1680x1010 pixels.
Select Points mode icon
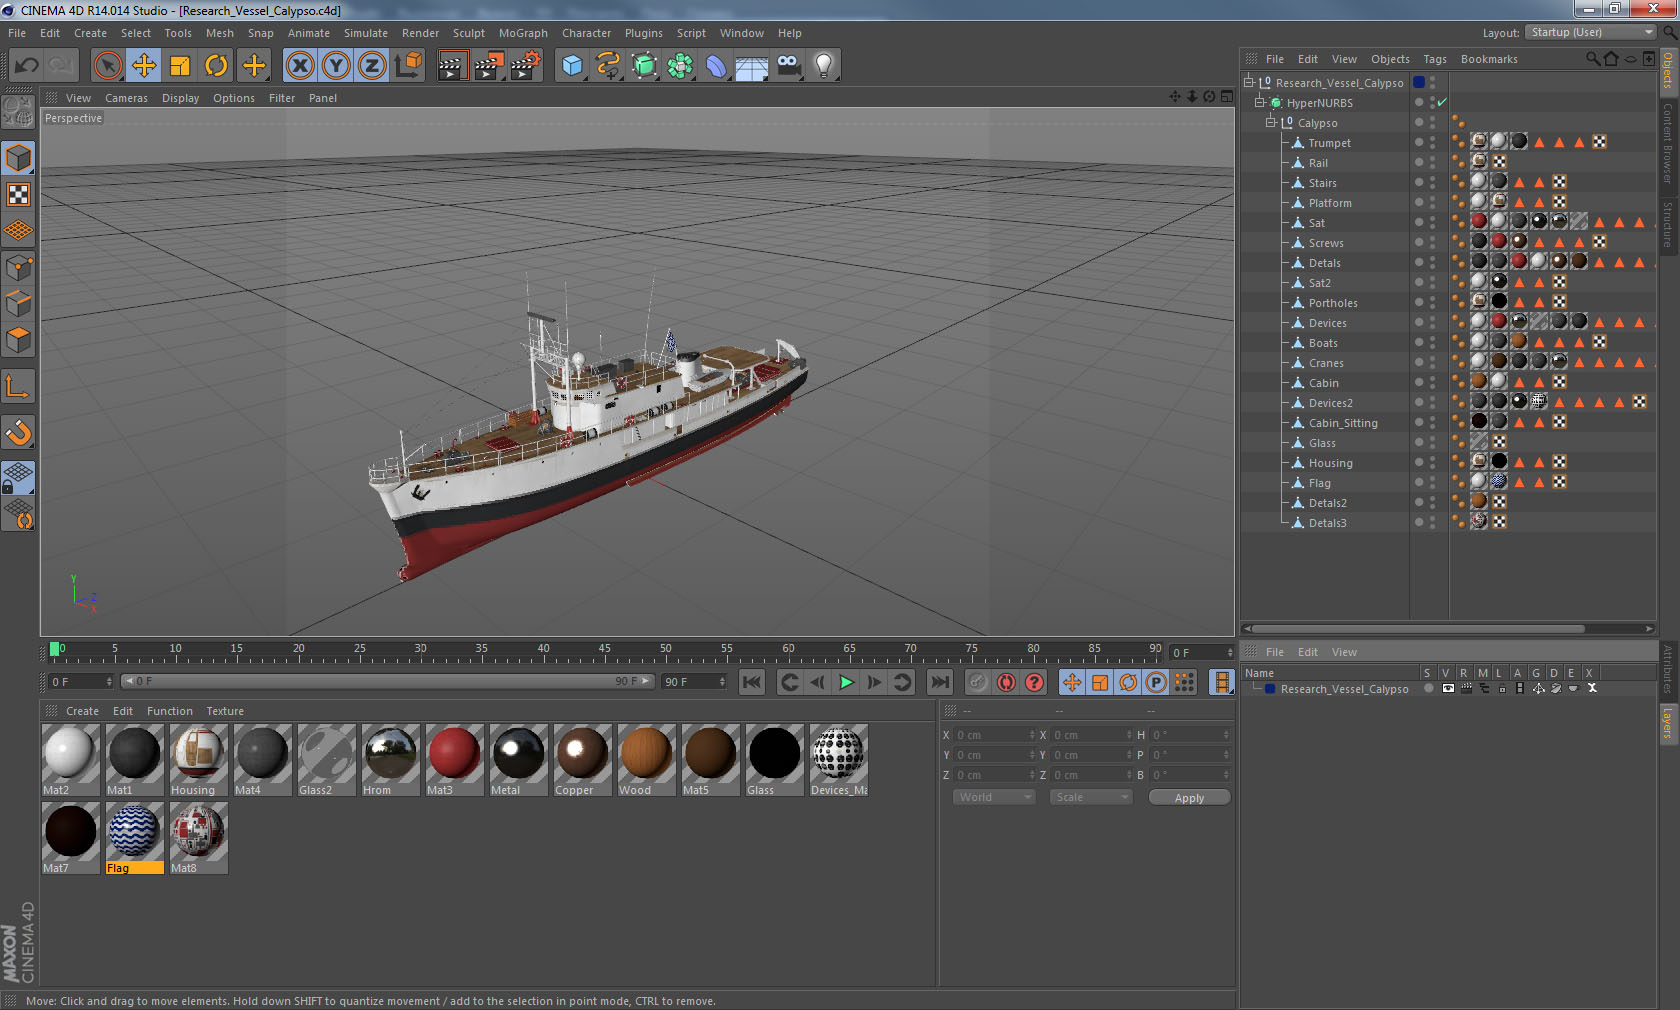[x=19, y=268]
